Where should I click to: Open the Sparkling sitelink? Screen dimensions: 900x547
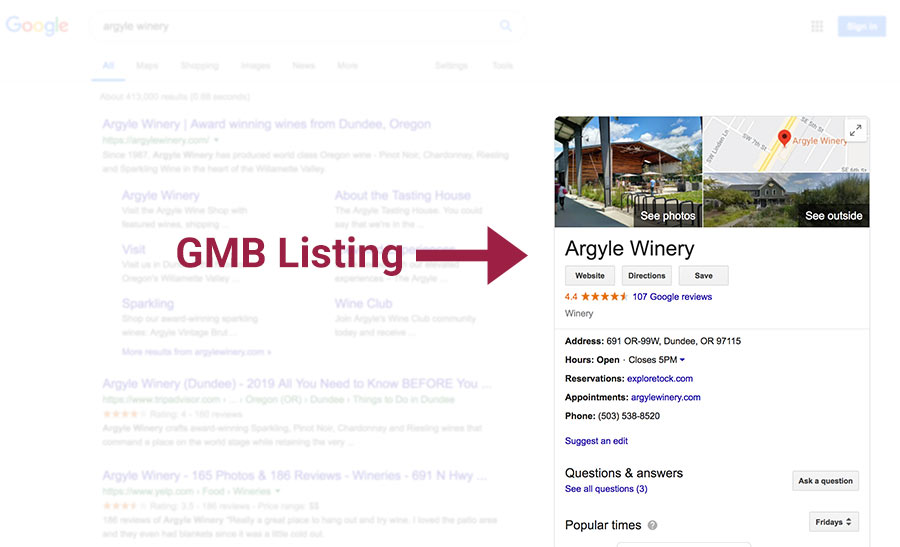tap(148, 304)
